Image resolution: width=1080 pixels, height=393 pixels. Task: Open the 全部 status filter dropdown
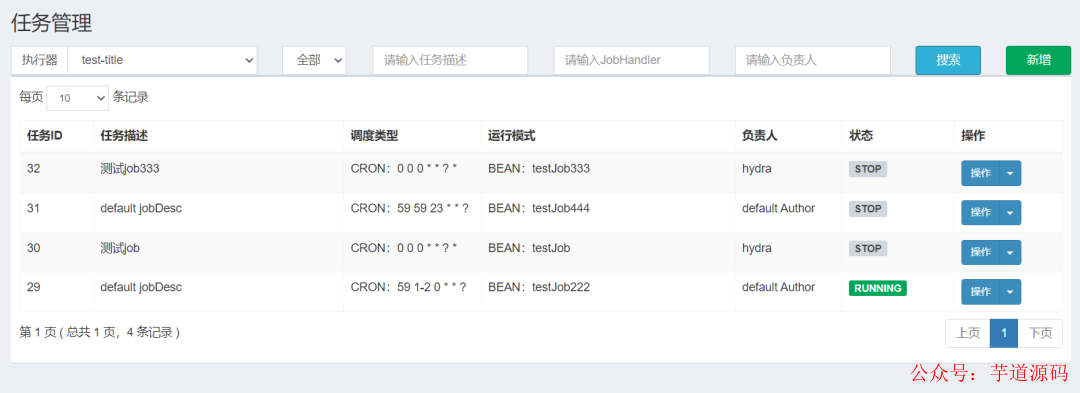coord(314,61)
